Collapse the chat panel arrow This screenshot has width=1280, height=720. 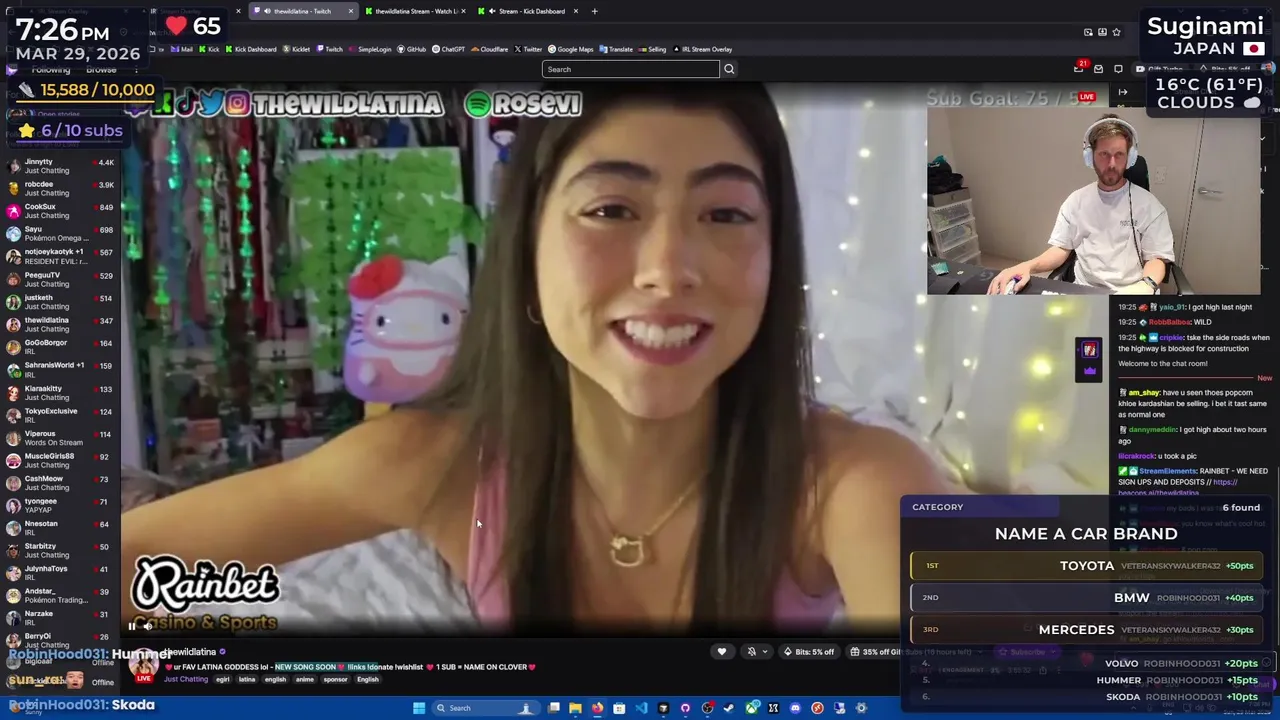click(1122, 92)
